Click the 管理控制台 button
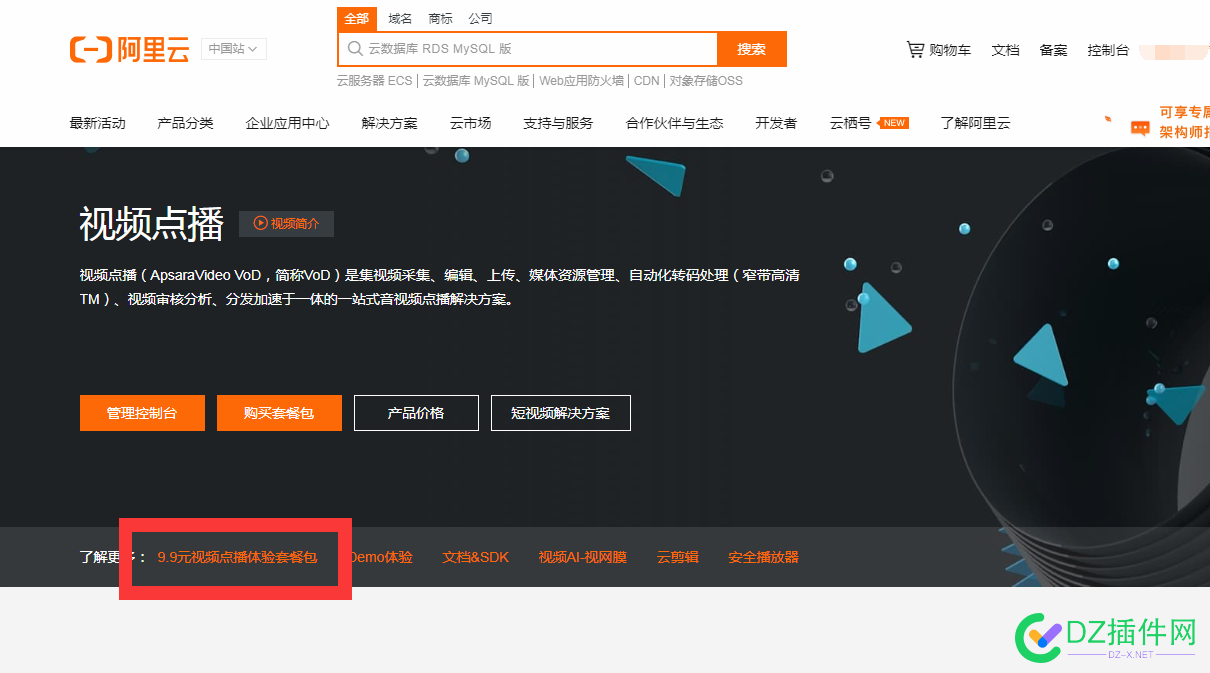1210x673 pixels. [x=142, y=413]
